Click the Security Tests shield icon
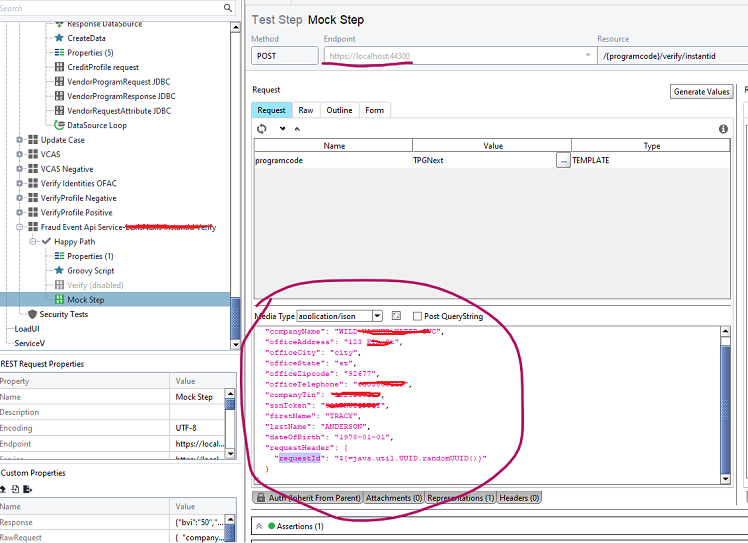Image resolution: width=748 pixels, height=543 pixels. (x=32, y=314)
